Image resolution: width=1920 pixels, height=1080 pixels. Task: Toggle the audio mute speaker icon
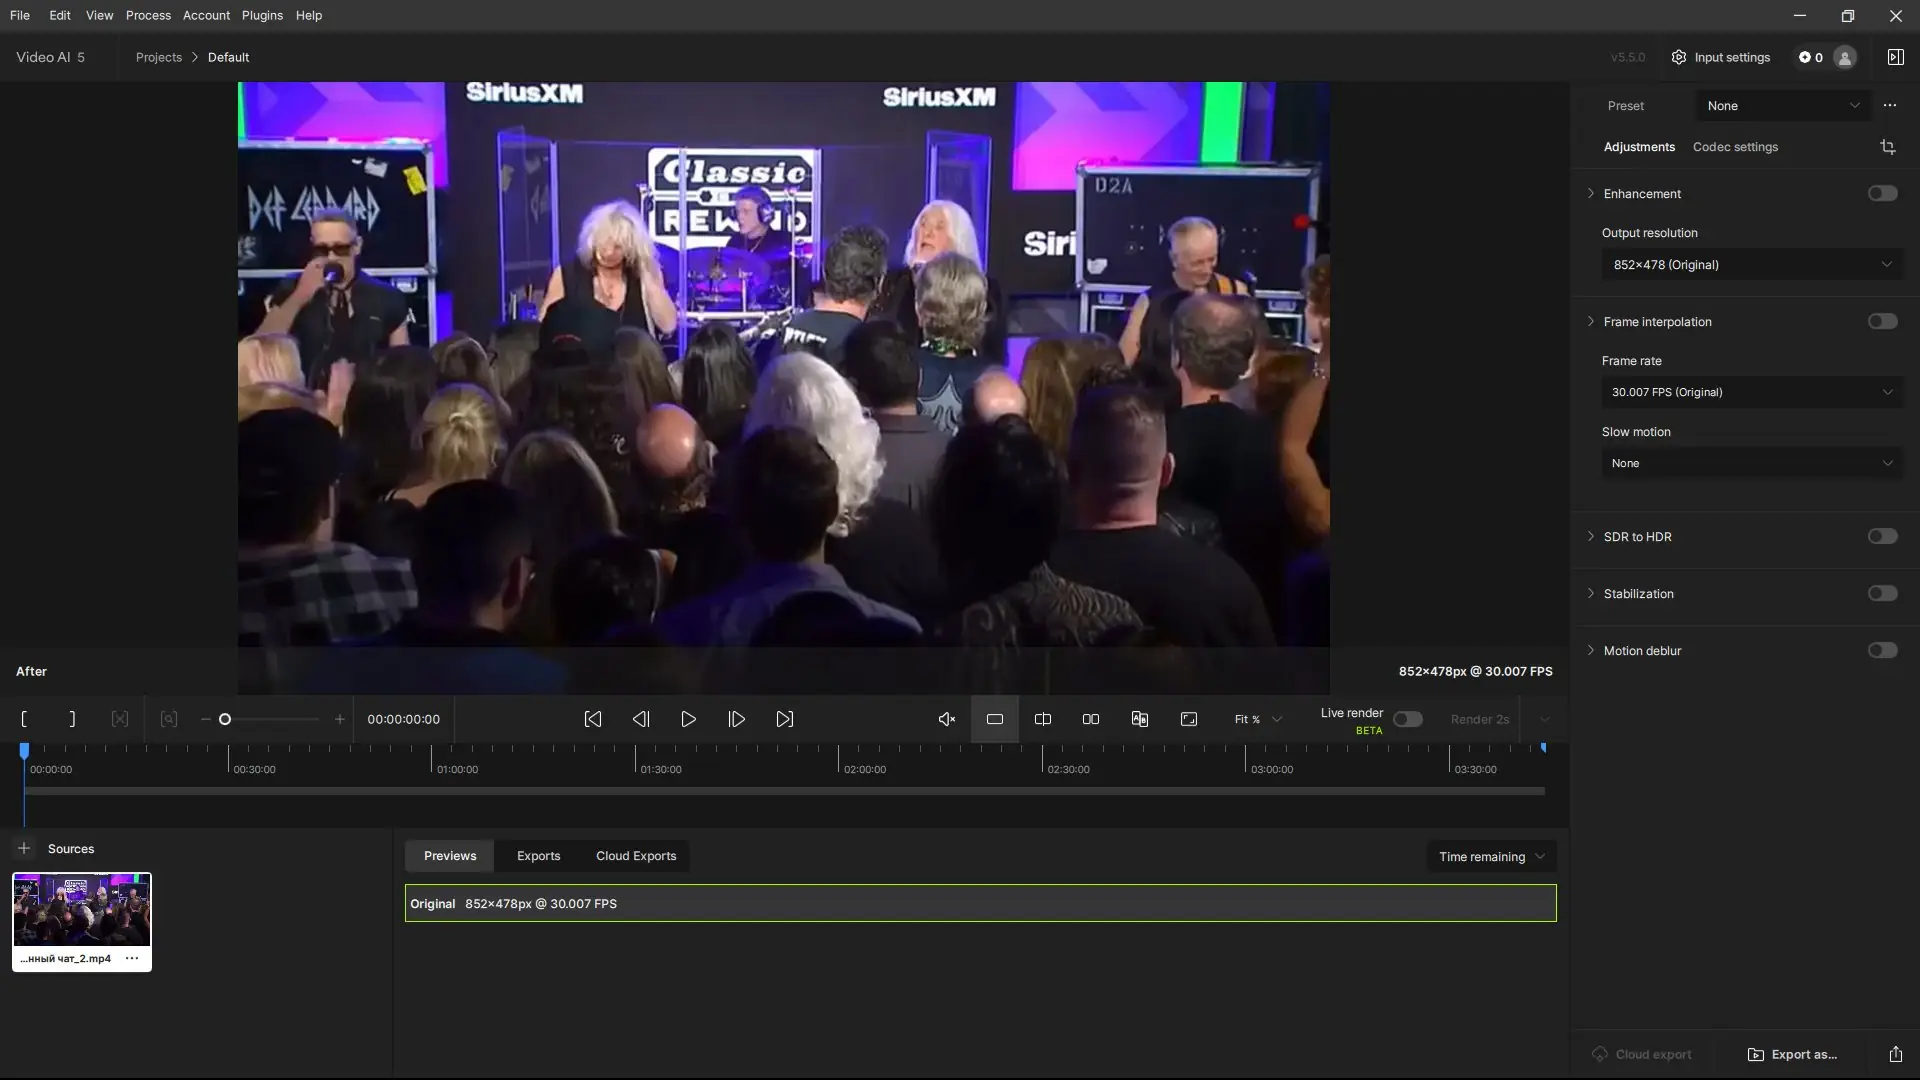946,719
